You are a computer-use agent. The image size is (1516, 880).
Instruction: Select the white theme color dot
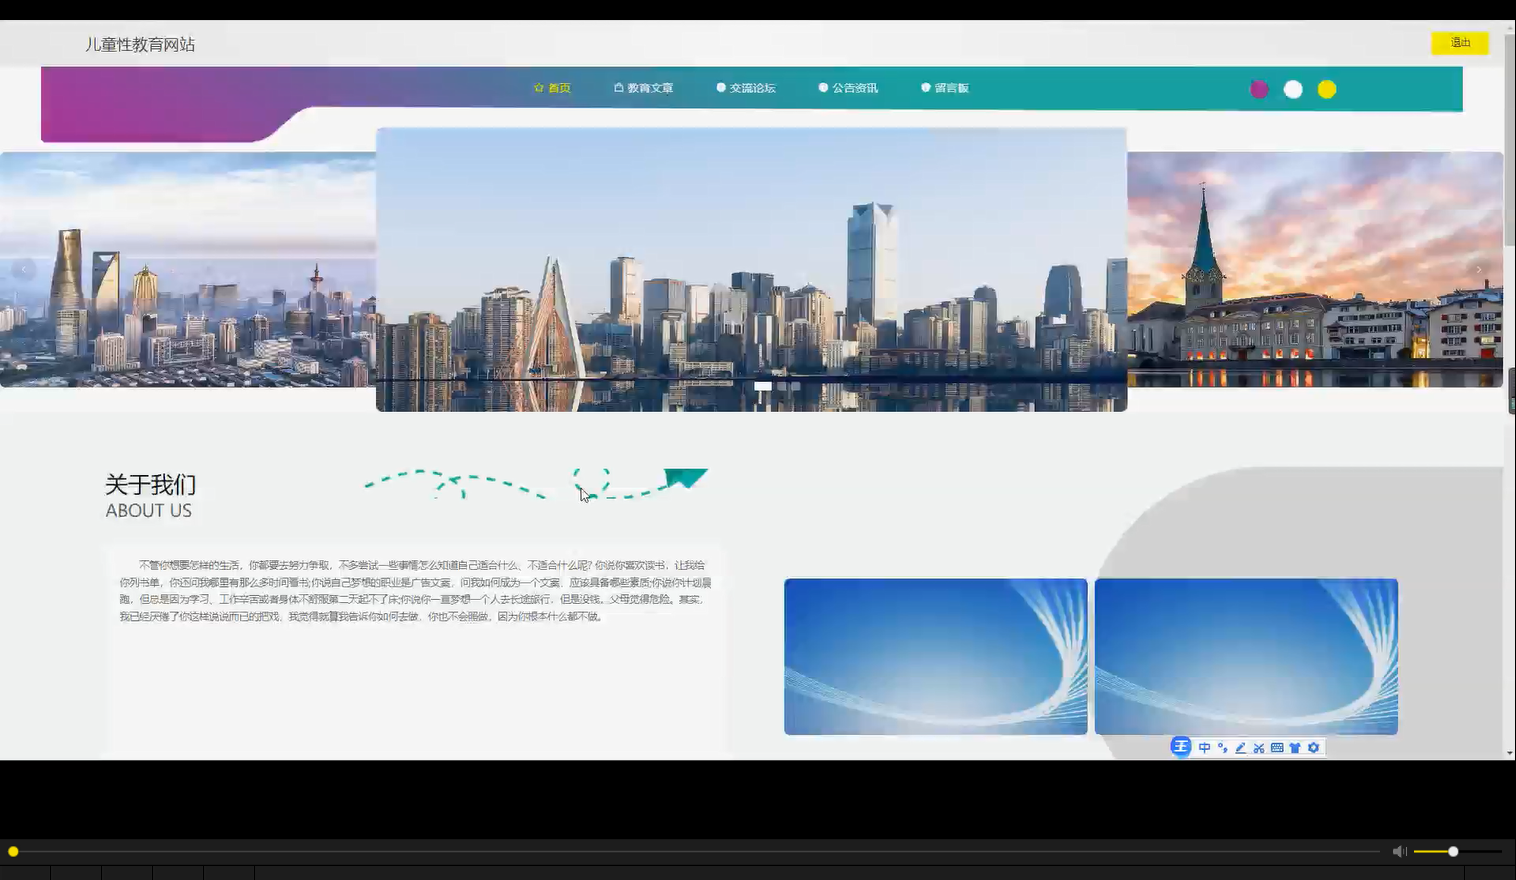click(1293, 89)
